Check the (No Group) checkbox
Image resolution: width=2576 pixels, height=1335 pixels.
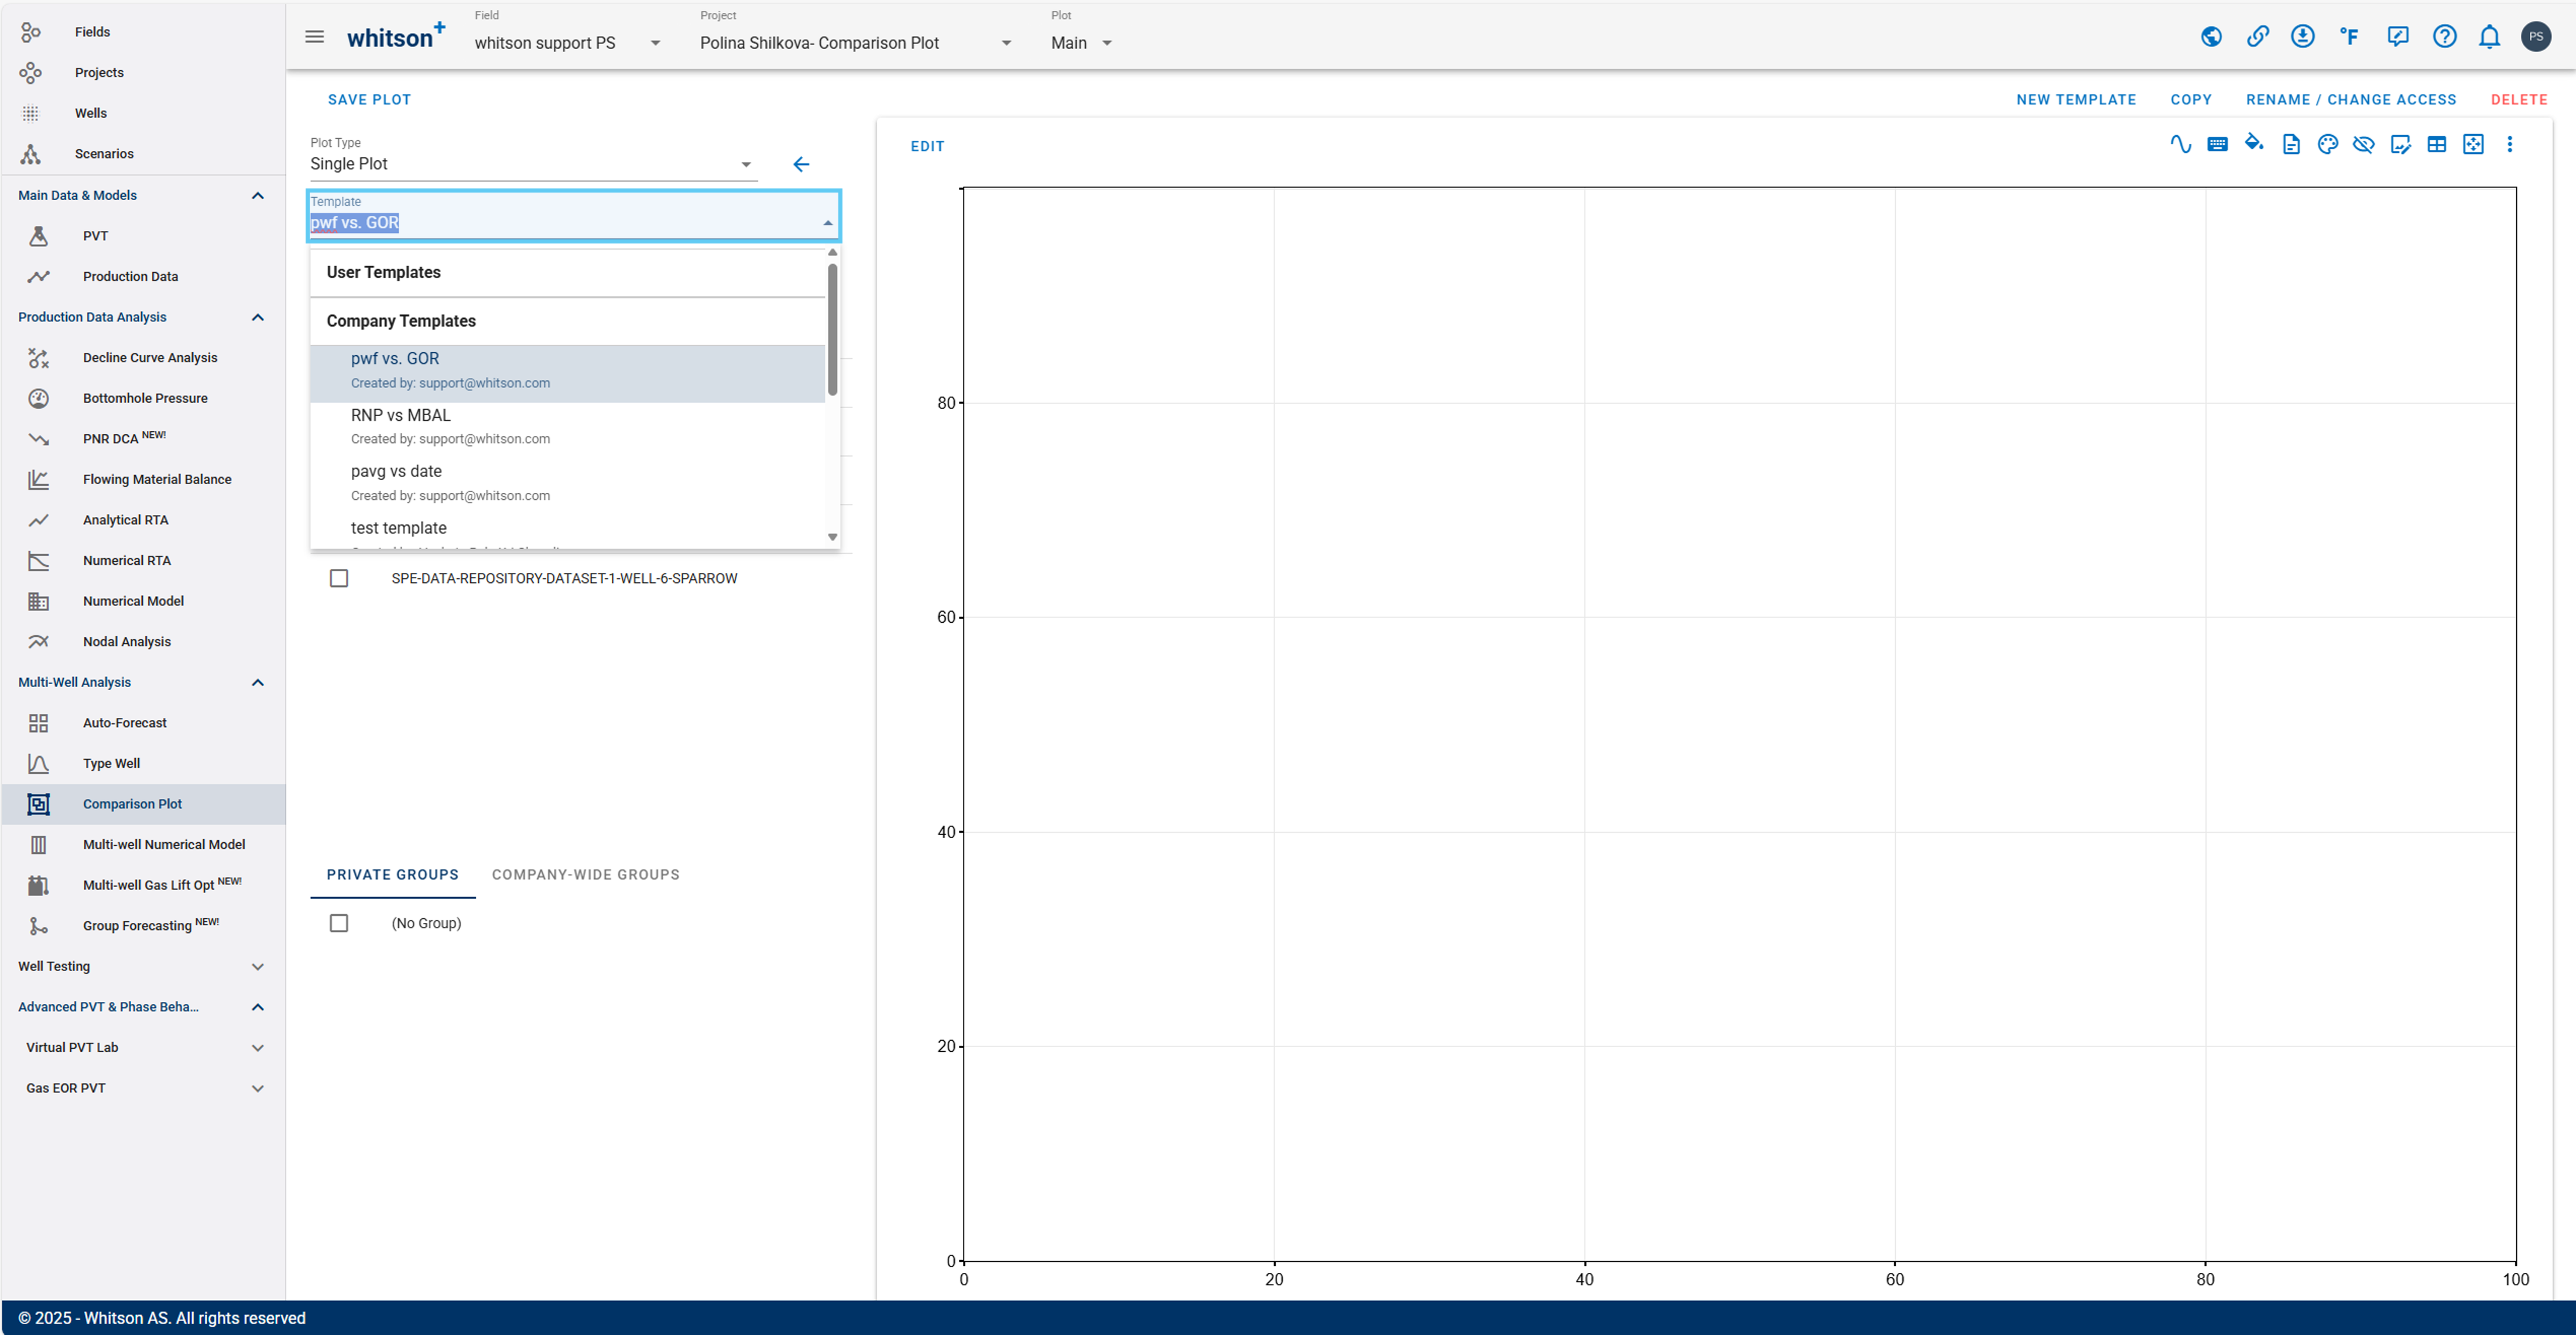[339, 923]
